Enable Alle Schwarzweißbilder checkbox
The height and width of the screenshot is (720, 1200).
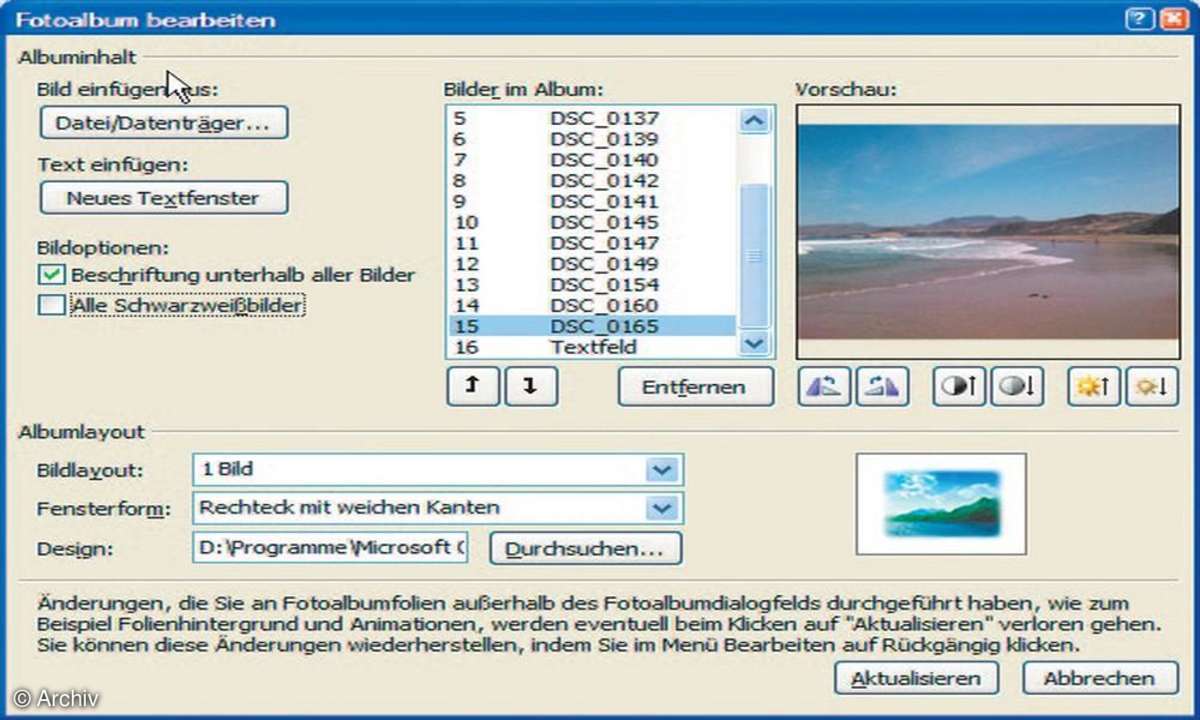pyautogui.click(x=53, y=305)
